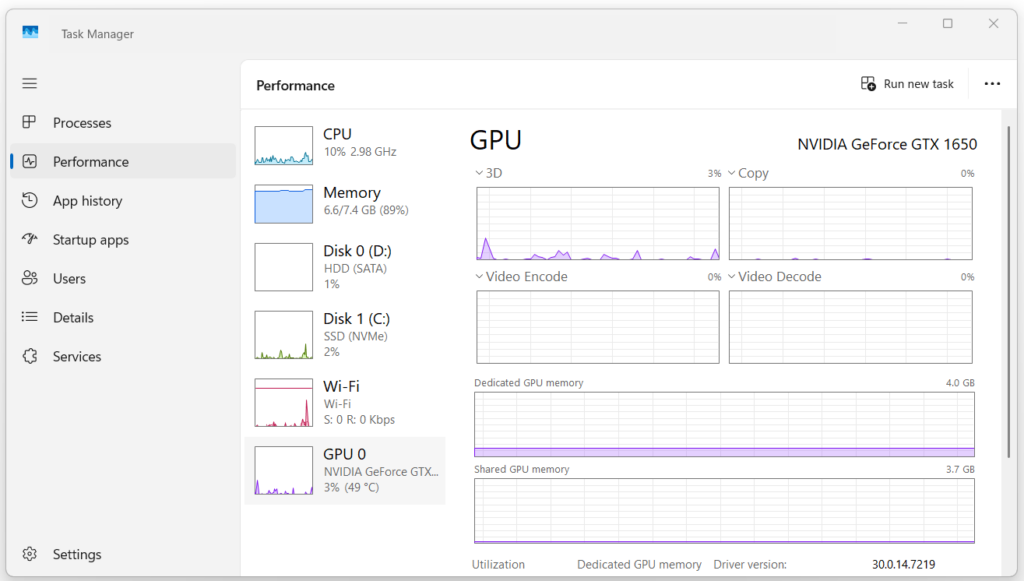1024x581 pixels.
Task: Click the driver version 30.0.14.7219 value
Action: click(903, 565)
